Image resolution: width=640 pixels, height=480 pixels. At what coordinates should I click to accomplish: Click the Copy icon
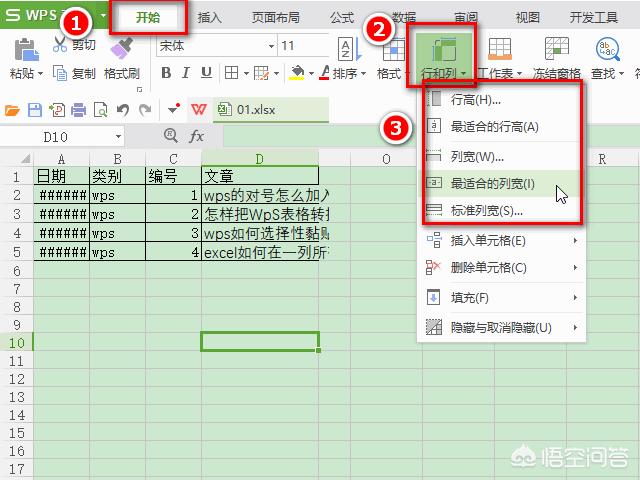[60, 73]
